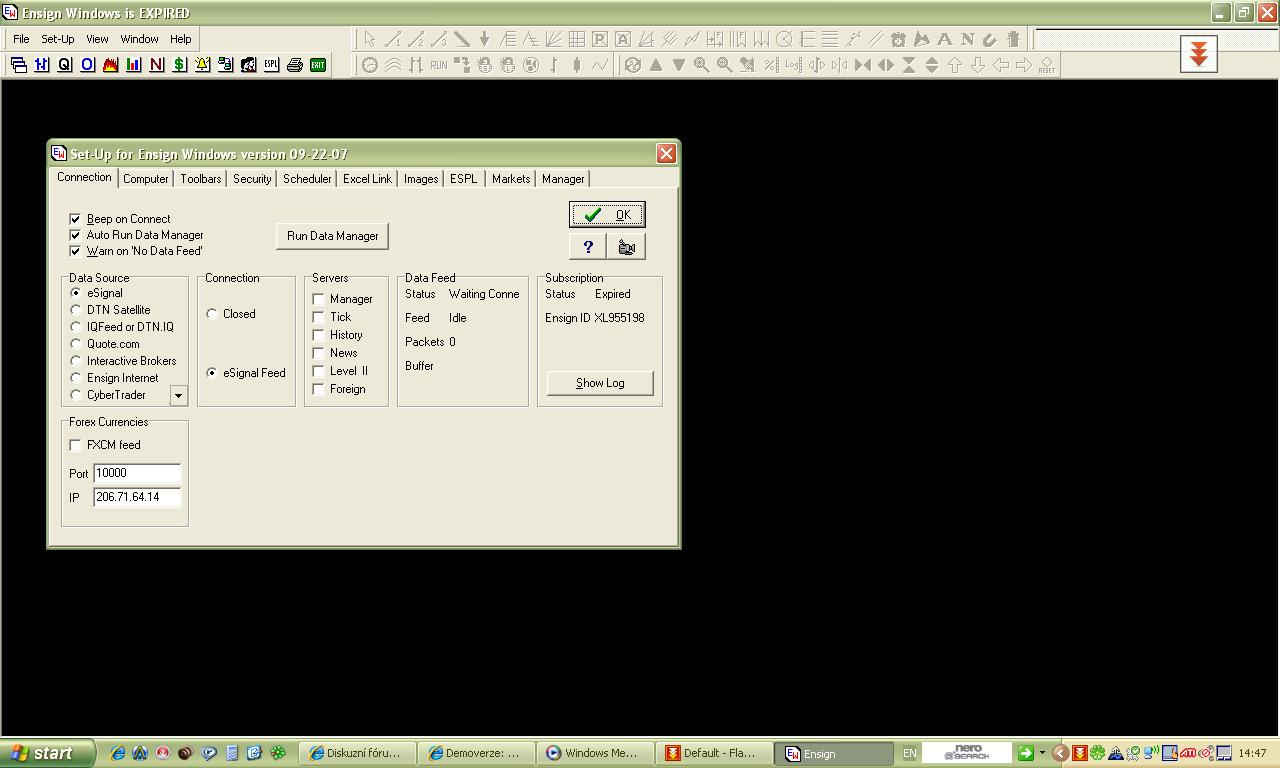Click the blue question mark help button
The height and width of the screenshot is (768, 1280).
(x=588, y=247)
